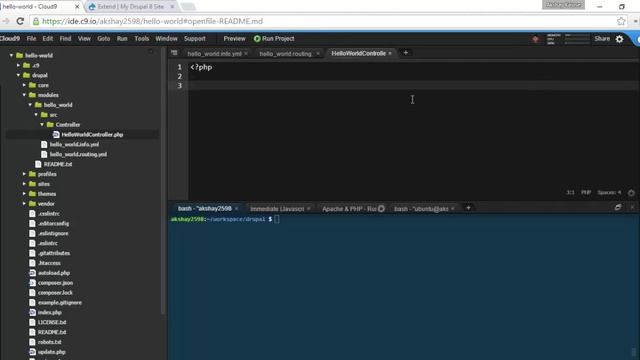Select README.txt under the modules folder

(58, 164)
